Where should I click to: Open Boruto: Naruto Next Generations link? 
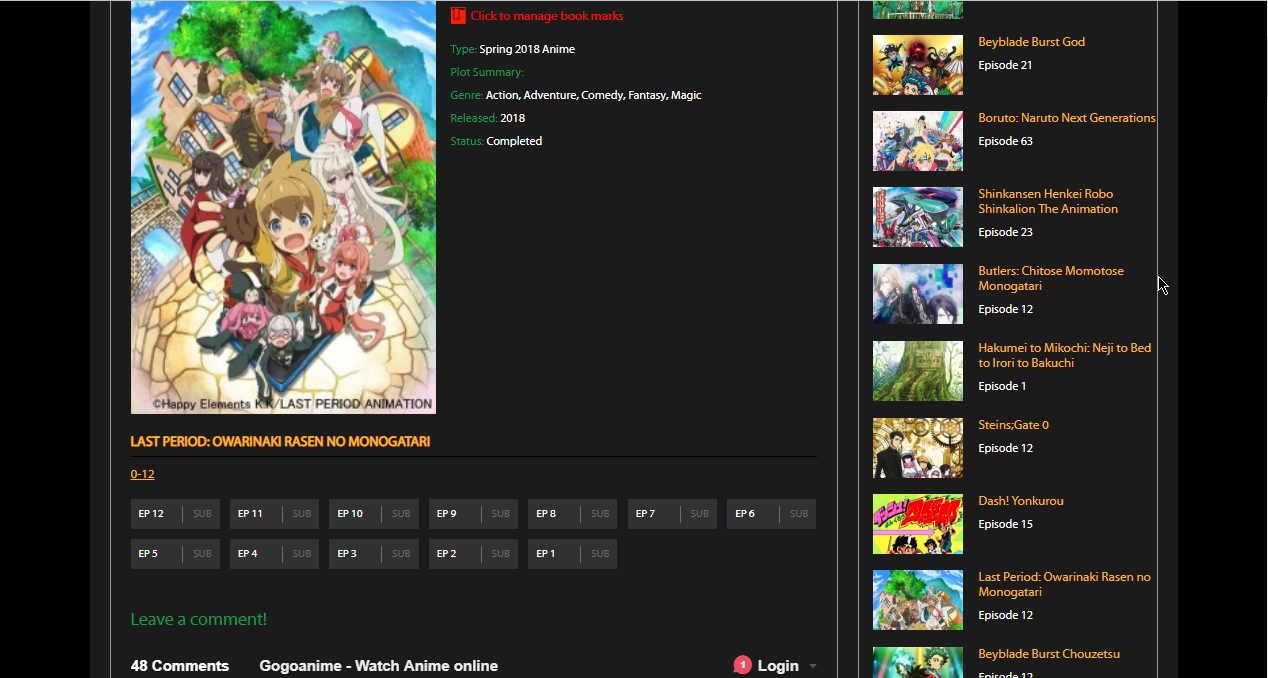click(x=1066, y=118)
